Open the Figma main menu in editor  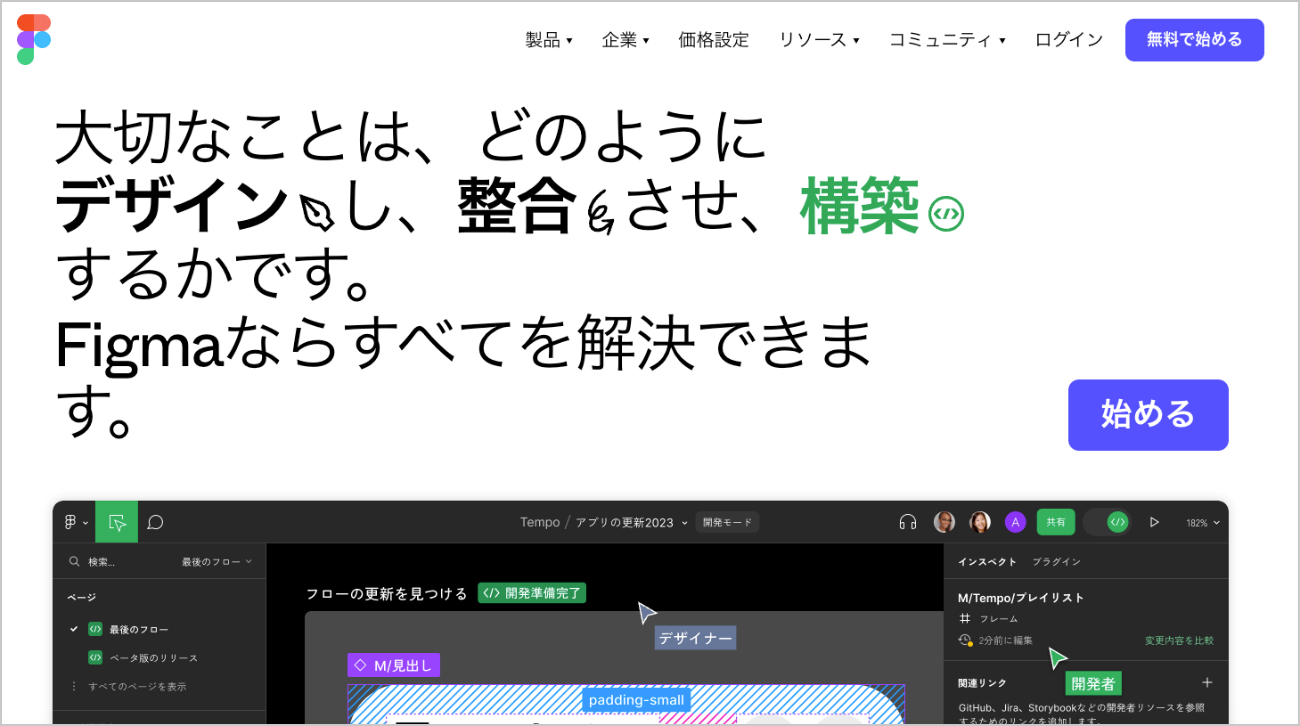point(75,522)
